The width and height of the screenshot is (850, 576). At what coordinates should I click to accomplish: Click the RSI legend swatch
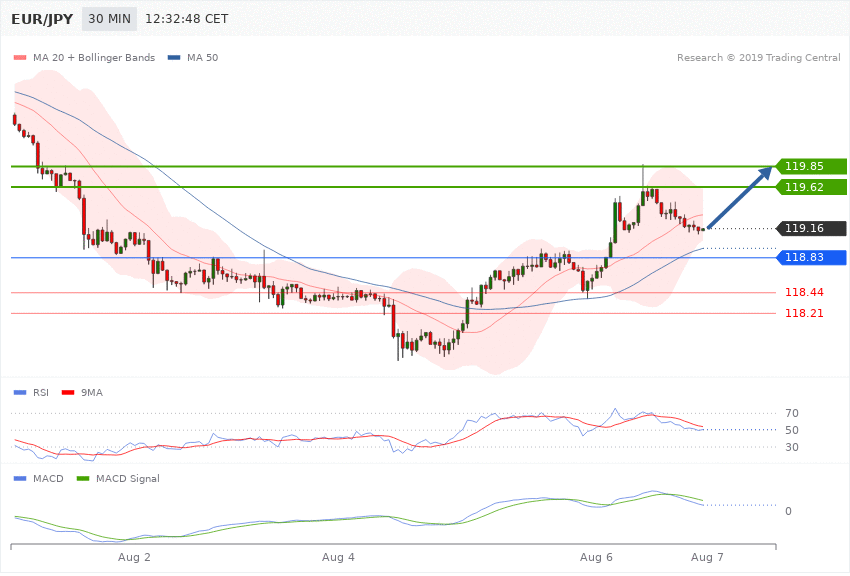pyautogui.click(x=20, y=393)
